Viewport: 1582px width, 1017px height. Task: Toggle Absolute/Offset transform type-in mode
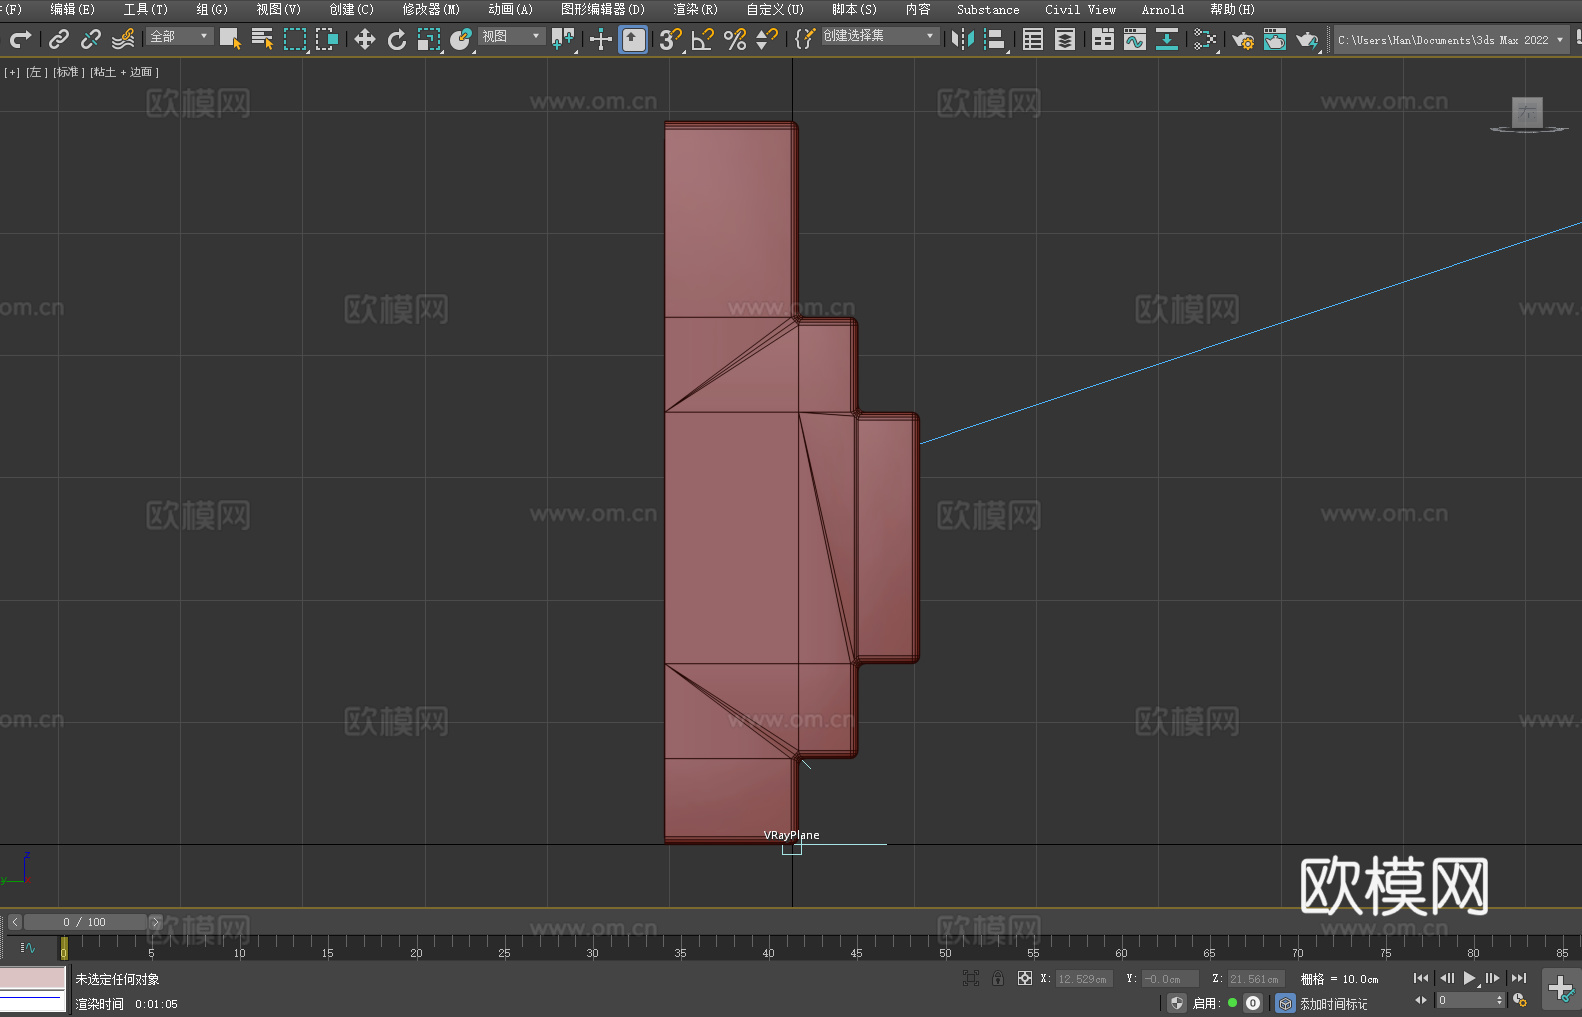[x=1025, y=978]
